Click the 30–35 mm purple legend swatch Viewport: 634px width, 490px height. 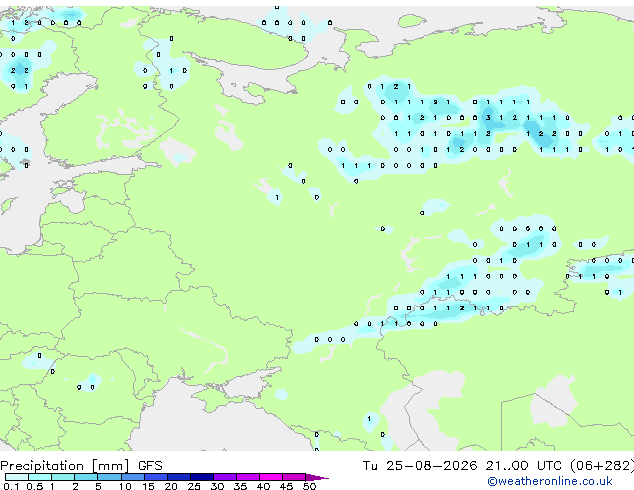coord(224,477)
